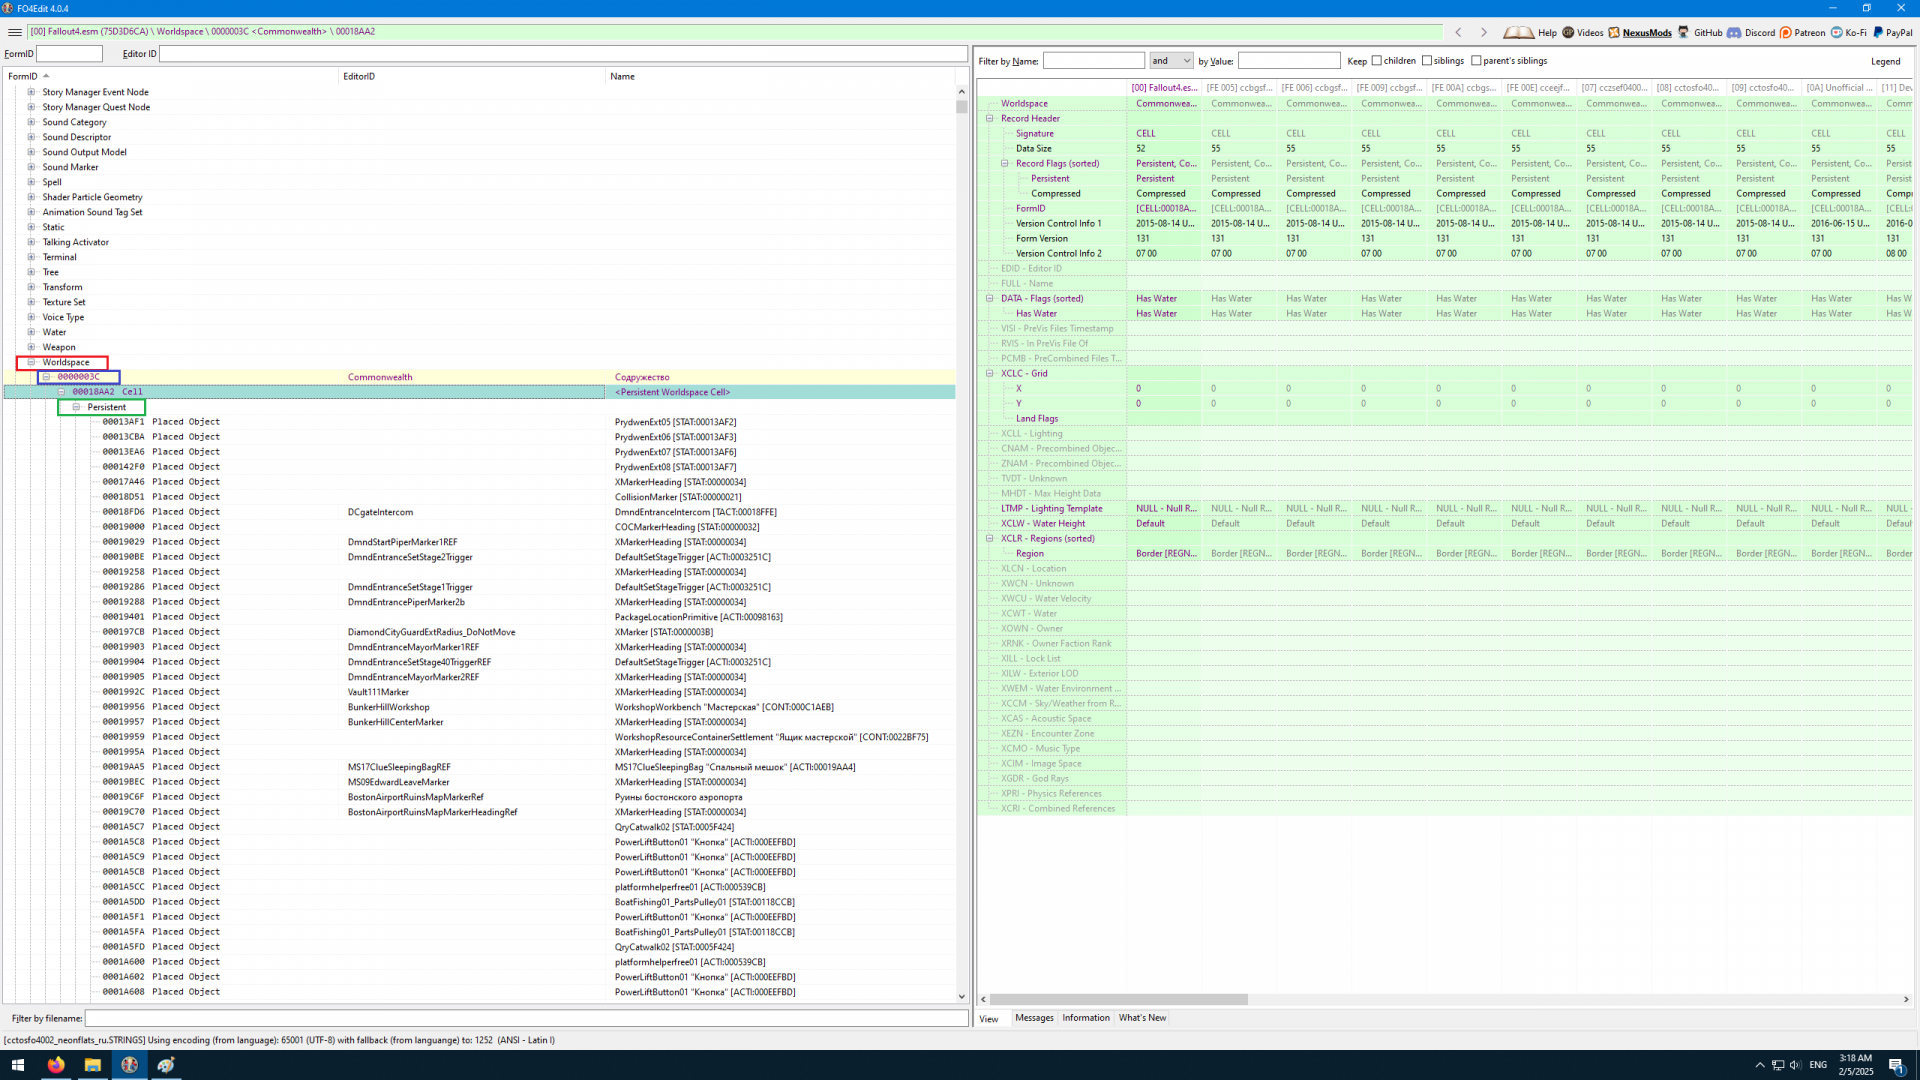The width and height of the screenshot is (1920, 1080).
Task: Open the Patreon link icon
Action: (1786, 32)
